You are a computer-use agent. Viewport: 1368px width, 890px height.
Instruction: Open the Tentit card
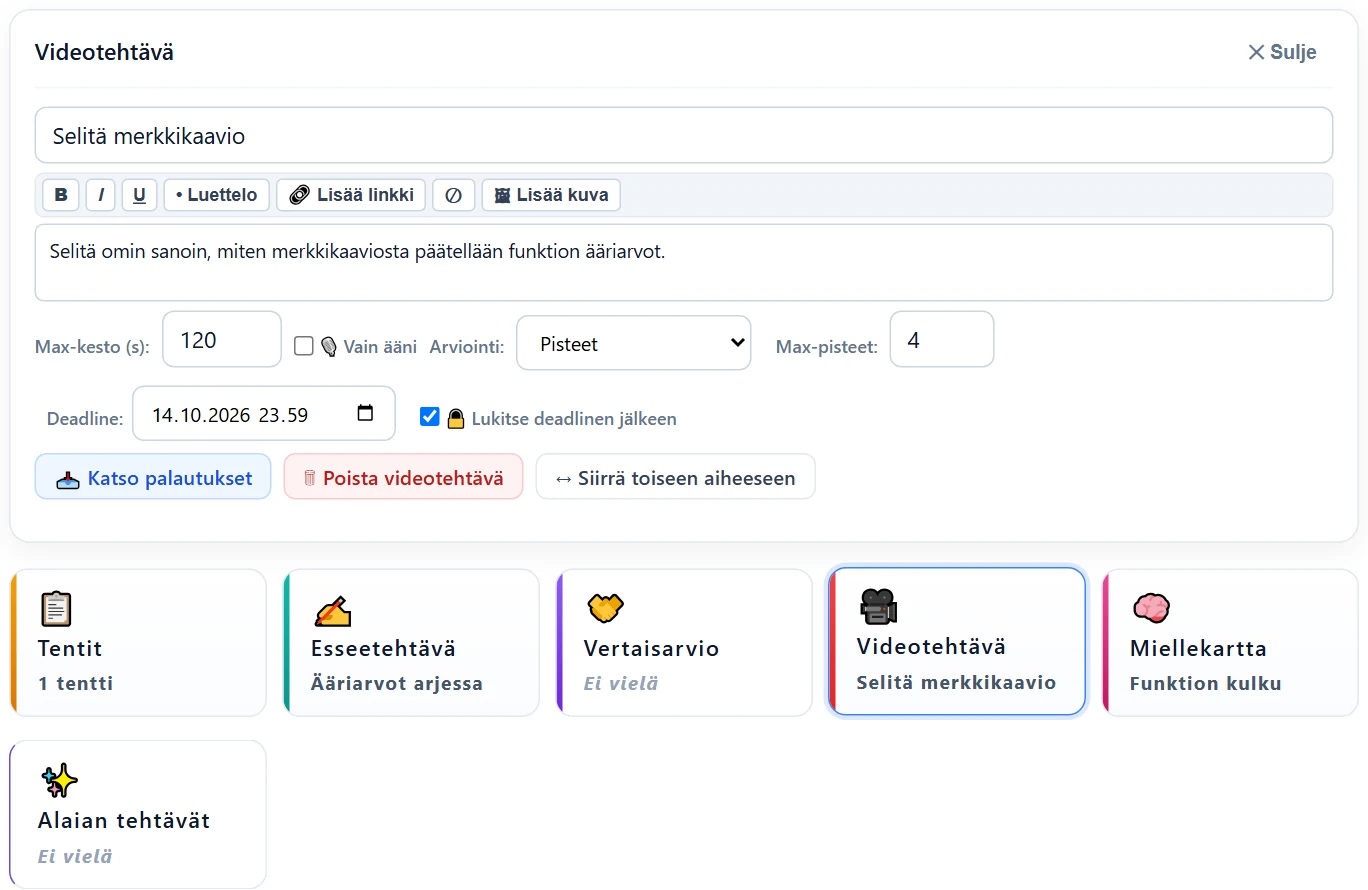click(x=138, y=643)
